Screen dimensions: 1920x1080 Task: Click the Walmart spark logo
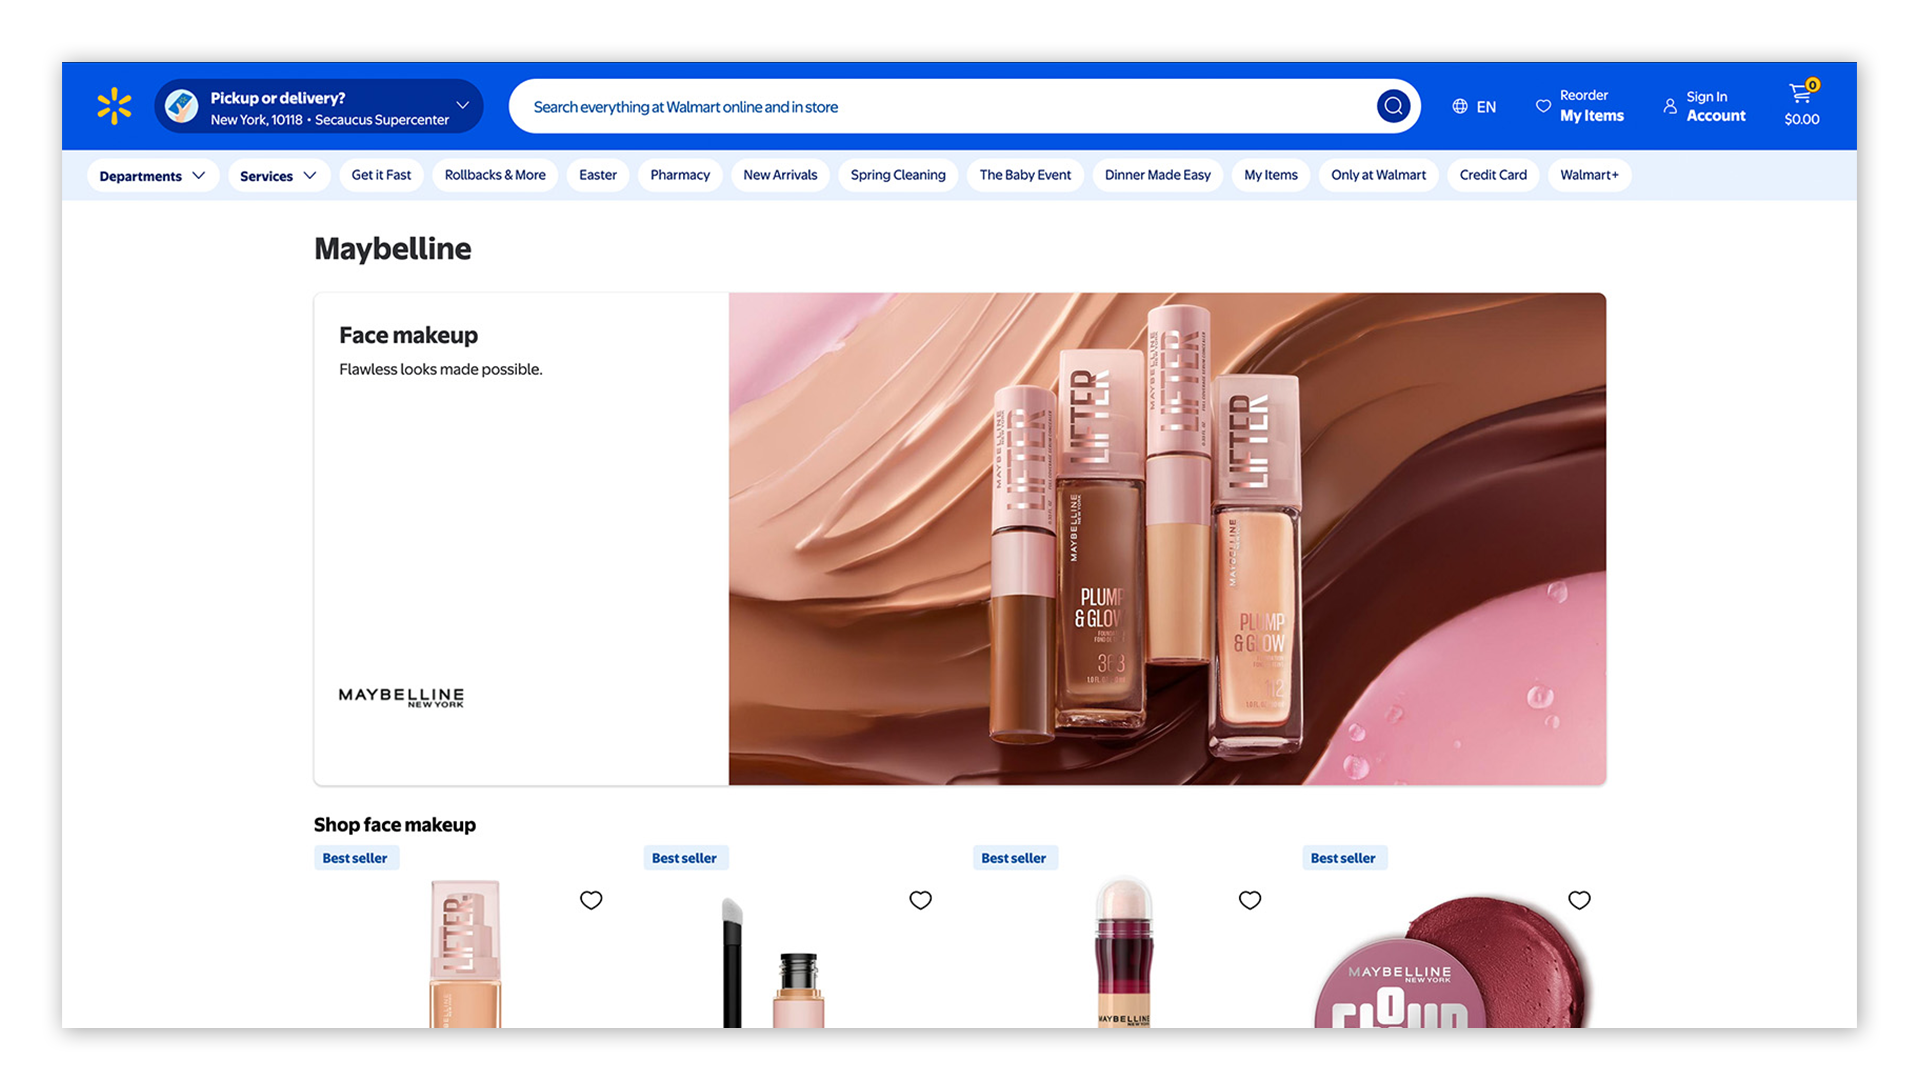point(114,106)
